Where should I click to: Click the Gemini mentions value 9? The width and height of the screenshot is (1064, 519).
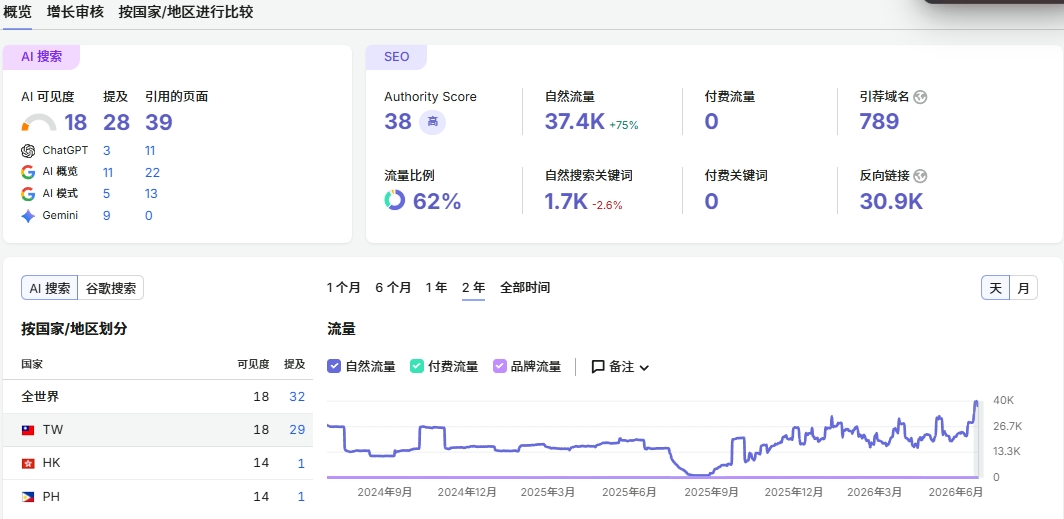click(x=107, y=216)
